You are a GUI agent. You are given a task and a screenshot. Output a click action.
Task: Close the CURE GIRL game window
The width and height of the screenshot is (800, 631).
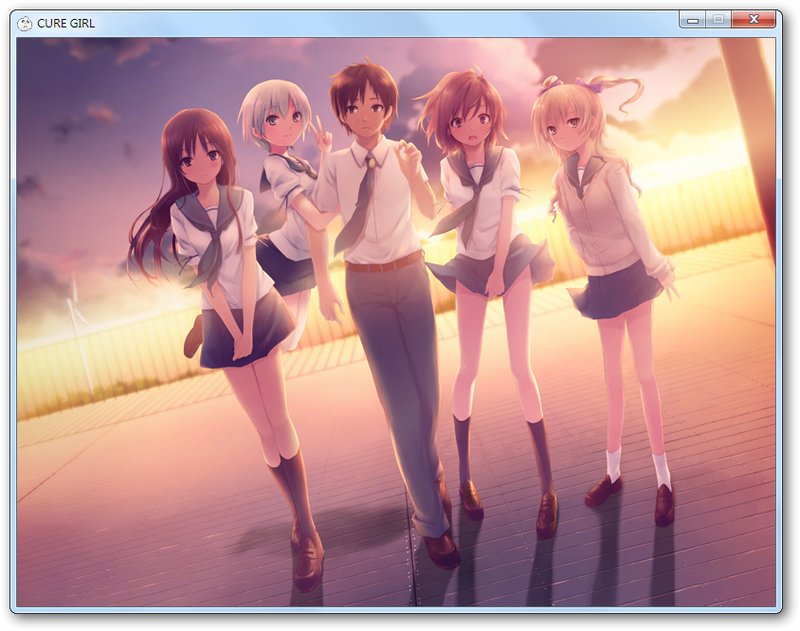pyautogui.click(x=753, y=20)
